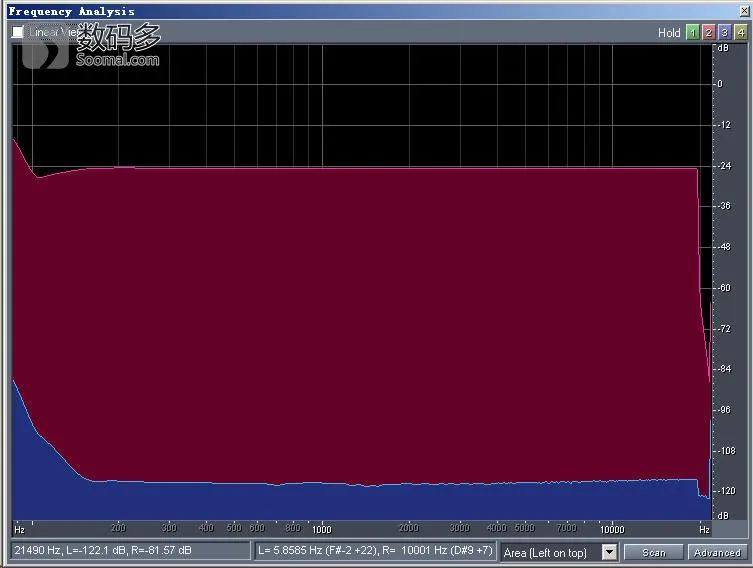753x568 pixels.
Task: Click the Scan button
Action: [654, 552]
